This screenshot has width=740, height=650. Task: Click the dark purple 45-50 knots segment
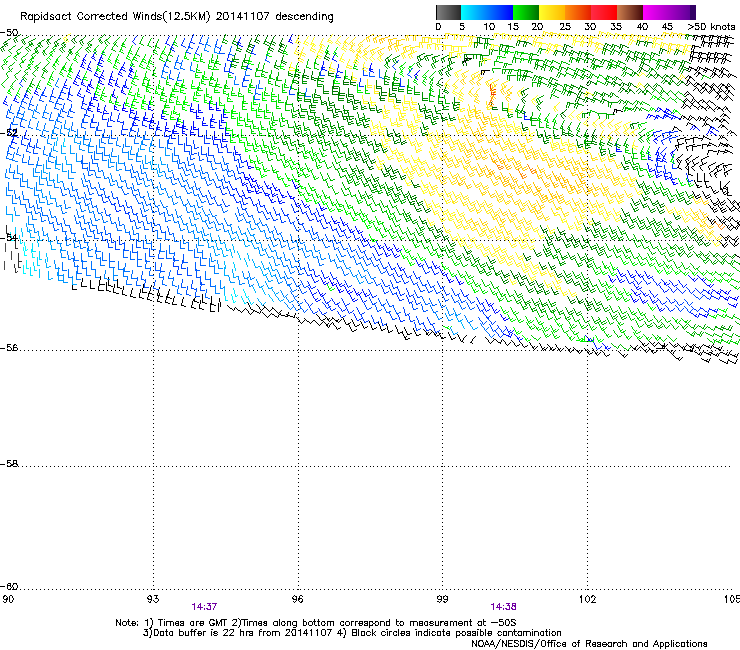[682, 12]
